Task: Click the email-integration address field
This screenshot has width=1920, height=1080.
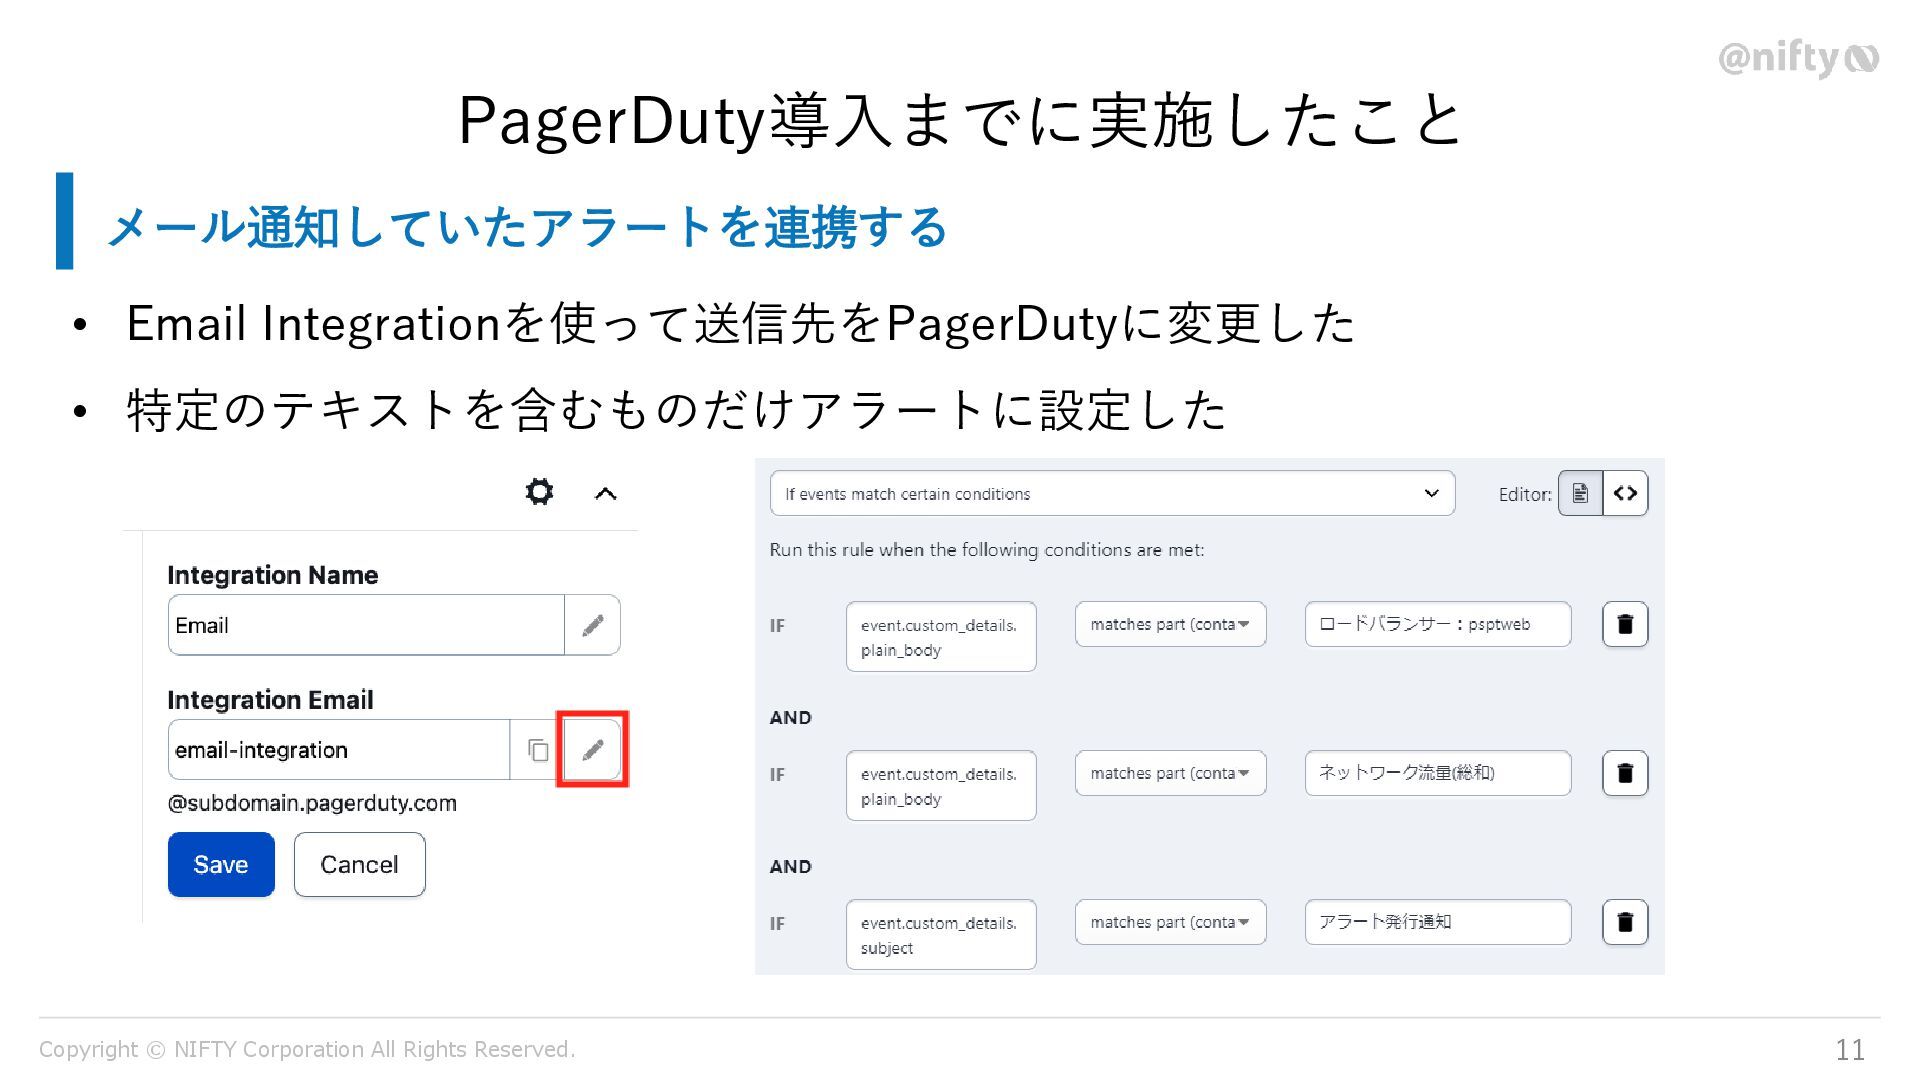Action: coord(338,749)
